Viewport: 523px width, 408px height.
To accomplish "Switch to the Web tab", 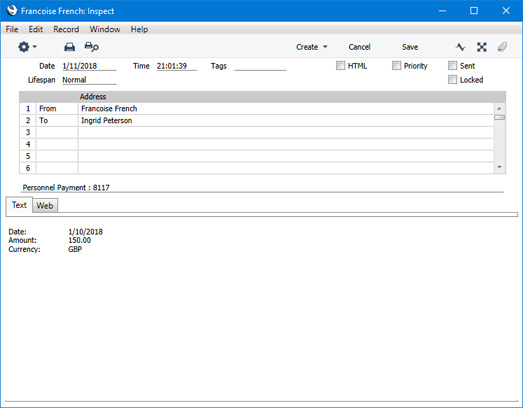I will click(45, 206).
